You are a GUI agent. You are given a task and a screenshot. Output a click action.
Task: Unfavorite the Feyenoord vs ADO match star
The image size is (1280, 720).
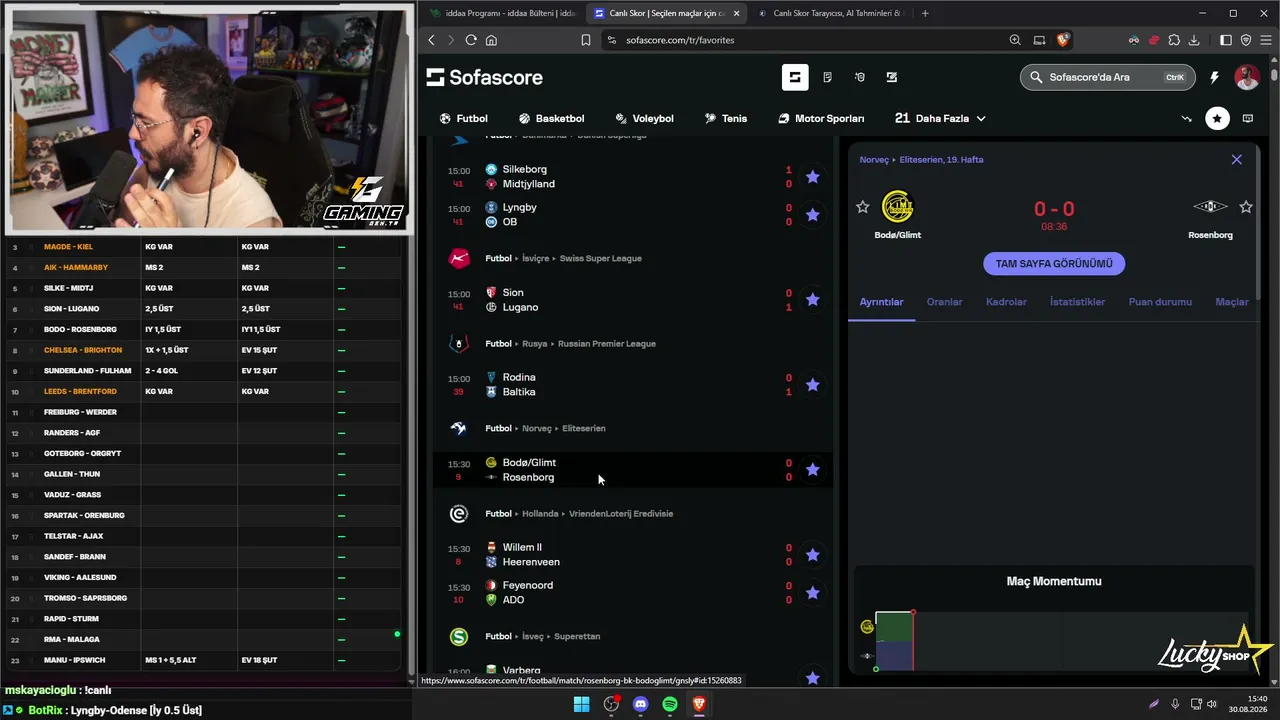click(812, 593)
